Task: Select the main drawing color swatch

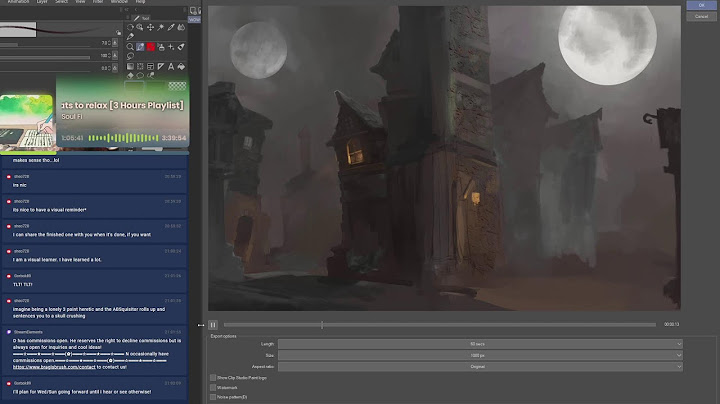Action: pyautogui.click(x=134, y=86)
